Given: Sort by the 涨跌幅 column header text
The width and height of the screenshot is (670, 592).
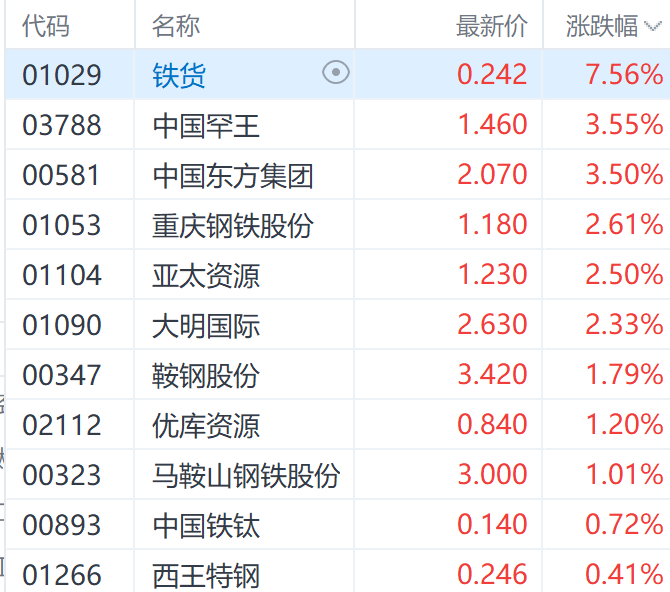Looking at the screenshot, I should (x=602, y=26).
